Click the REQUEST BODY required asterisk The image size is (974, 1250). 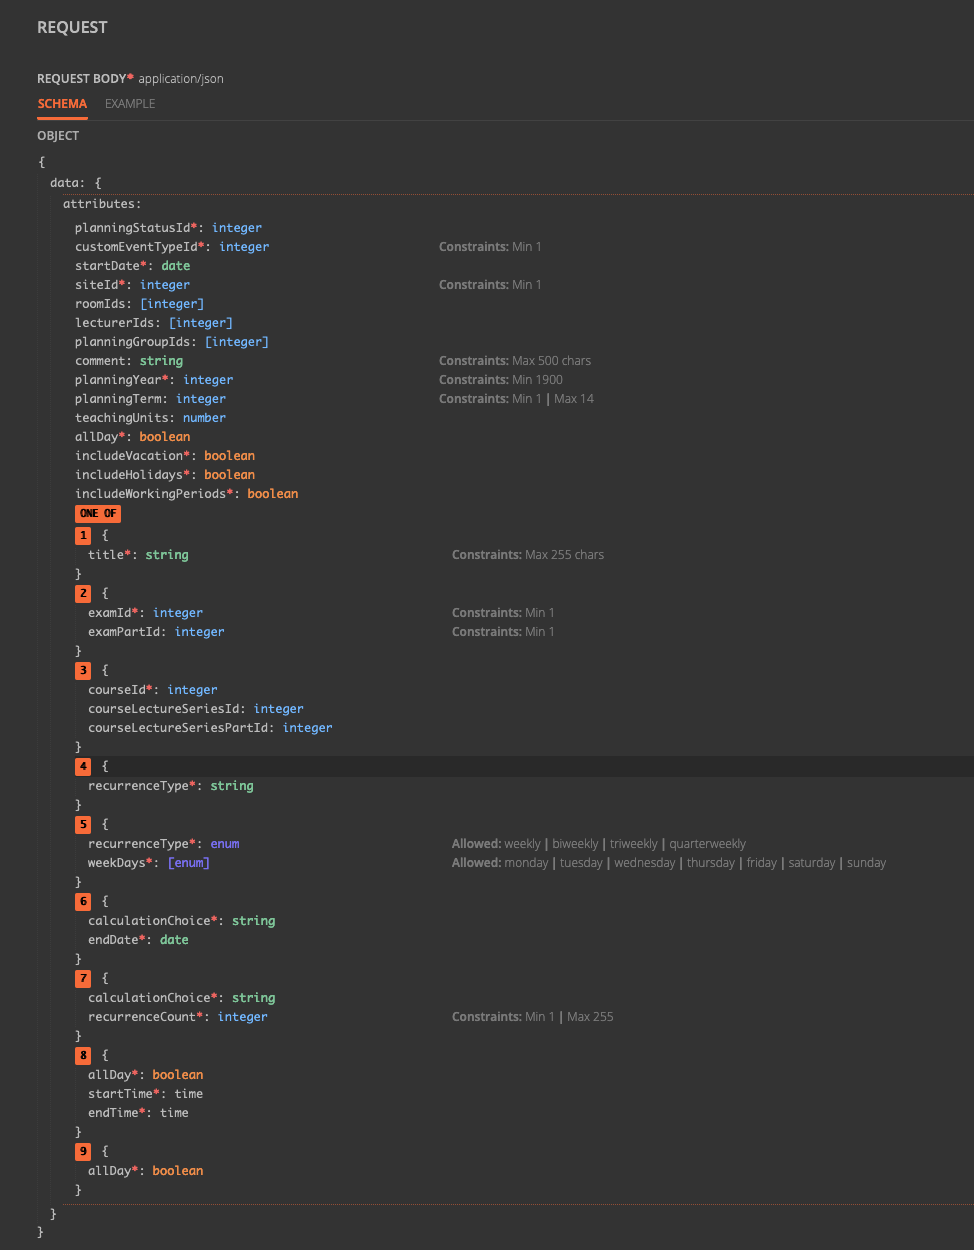129,78
